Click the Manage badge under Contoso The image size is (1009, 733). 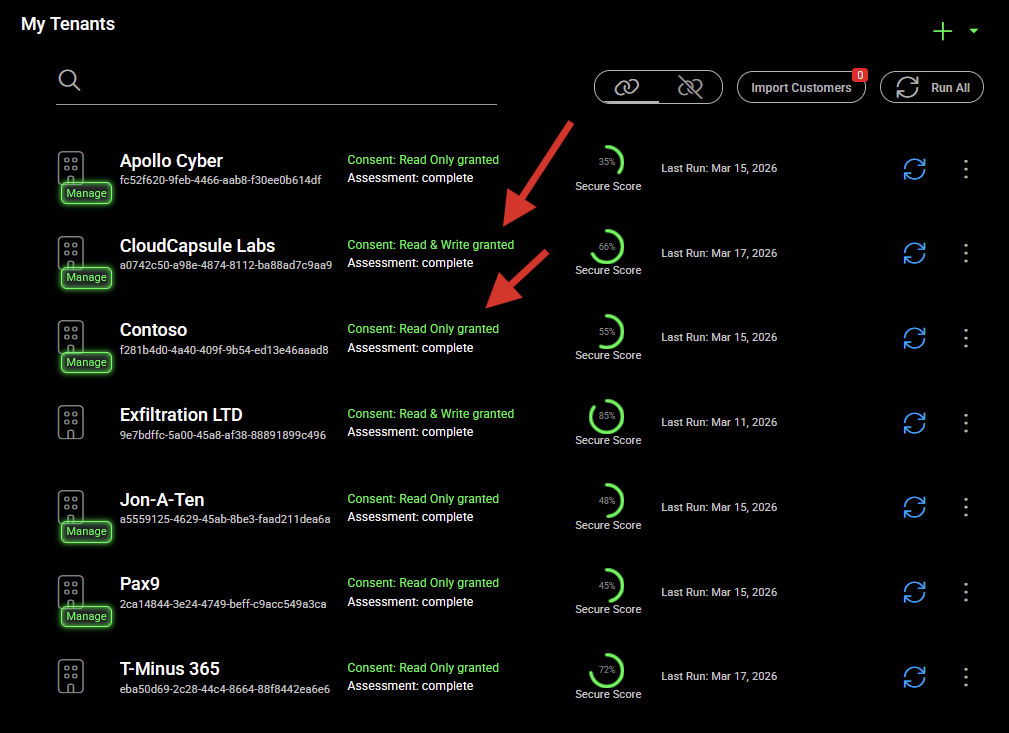pos(86,362)
